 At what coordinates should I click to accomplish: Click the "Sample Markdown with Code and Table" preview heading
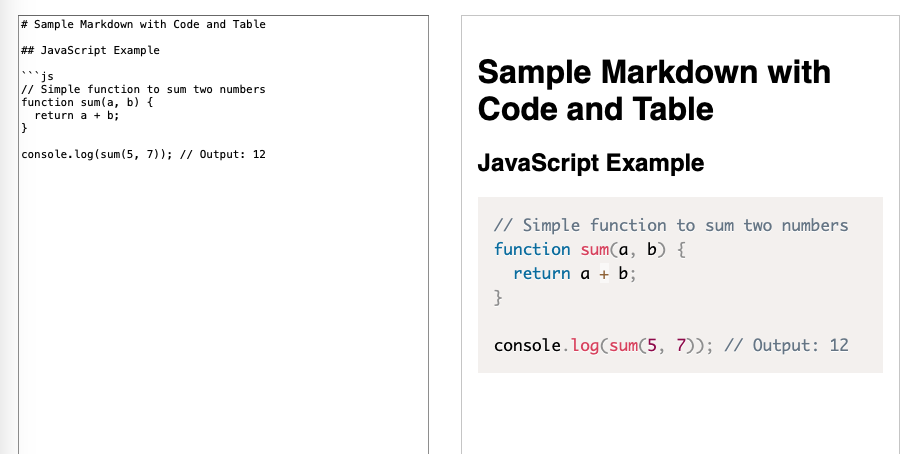[654, 89]
